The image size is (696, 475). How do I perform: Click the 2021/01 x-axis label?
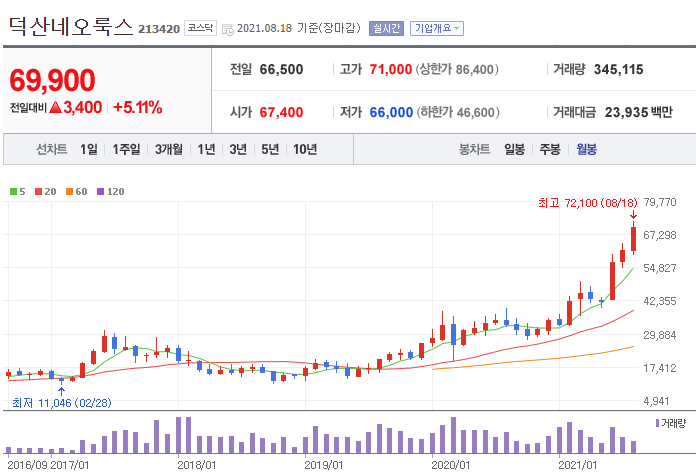tap(577, 465)
